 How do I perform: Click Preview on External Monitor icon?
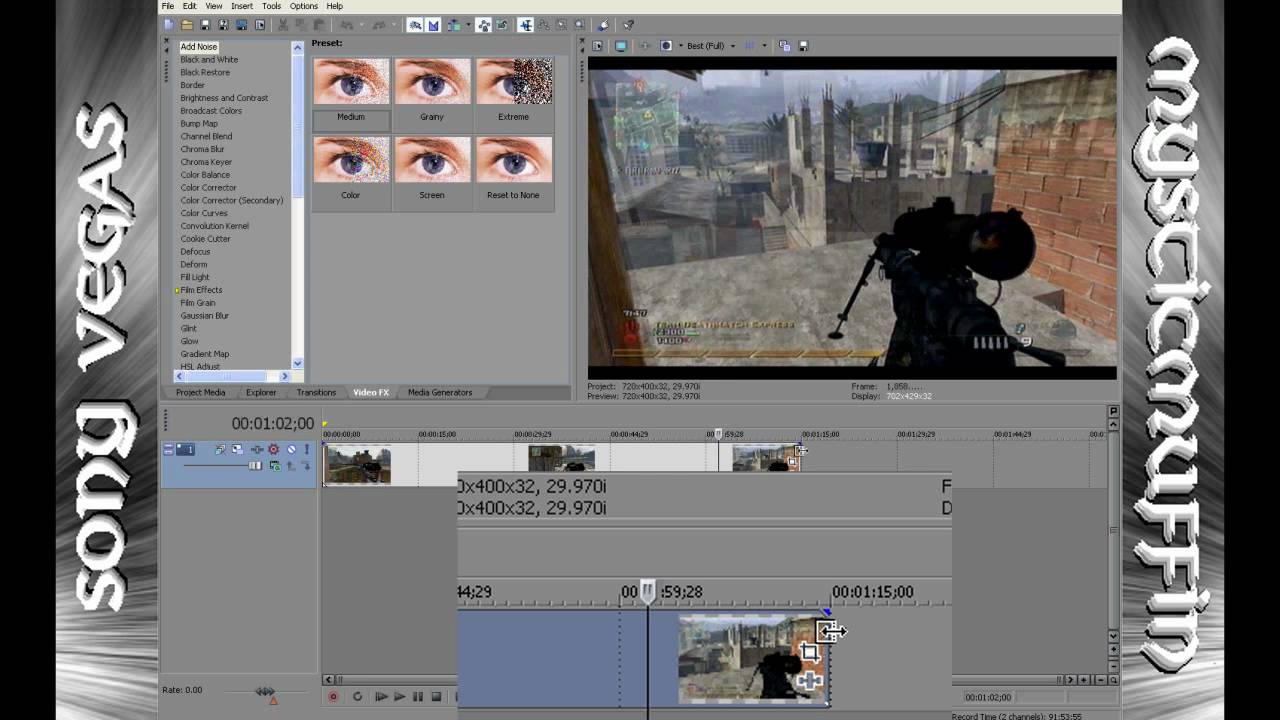pos(621,46)
